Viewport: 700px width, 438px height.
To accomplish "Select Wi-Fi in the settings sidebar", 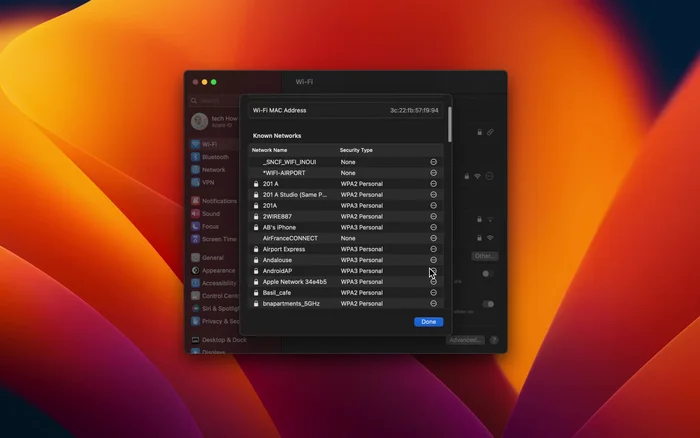I will click(x=209, y=144).
